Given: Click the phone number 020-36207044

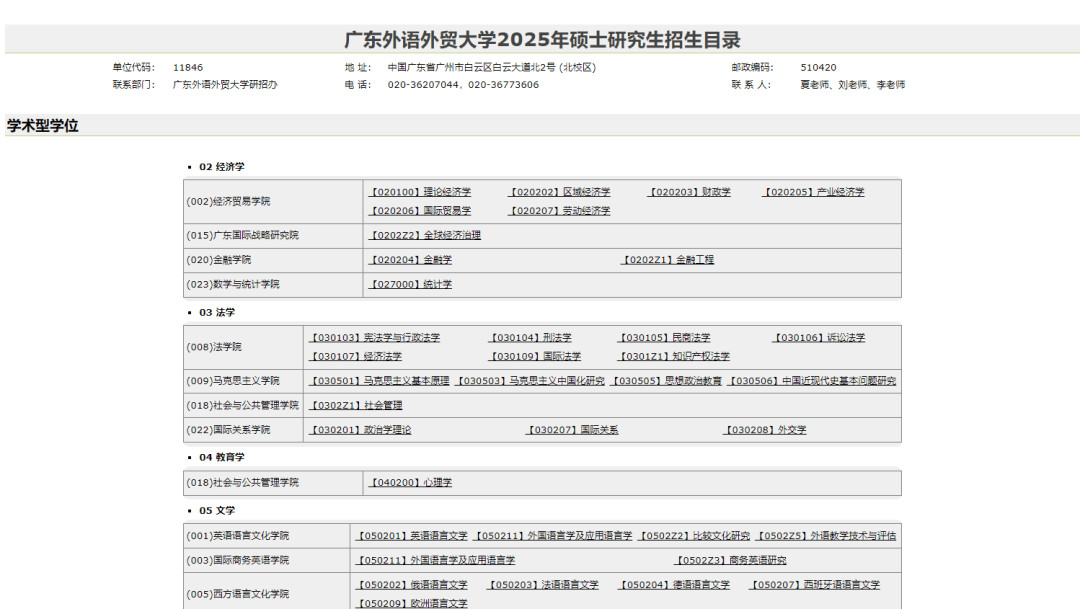Looking at the screenshot, I should coord(423,85).
